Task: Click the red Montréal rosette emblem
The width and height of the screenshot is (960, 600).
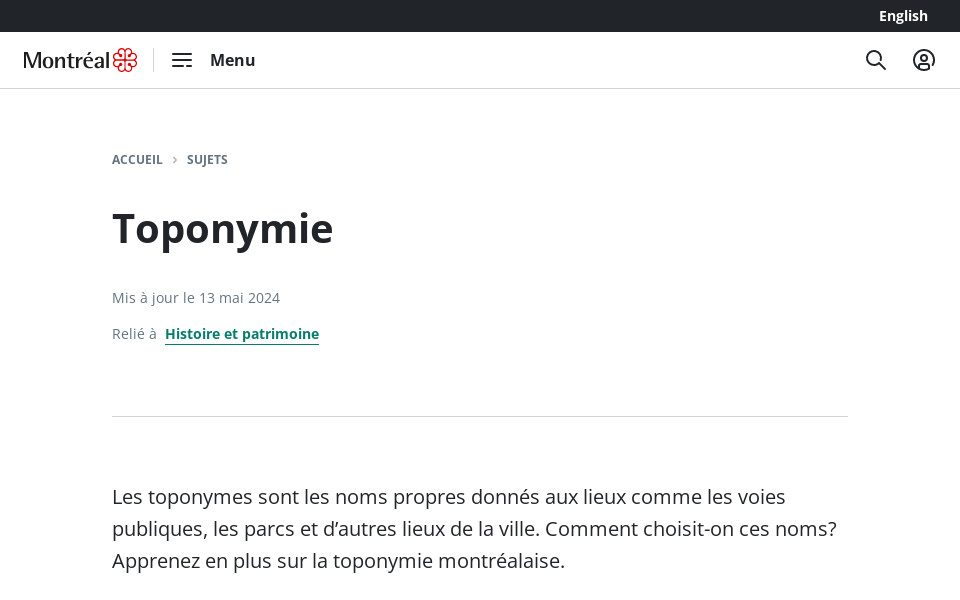Action: 125,60
